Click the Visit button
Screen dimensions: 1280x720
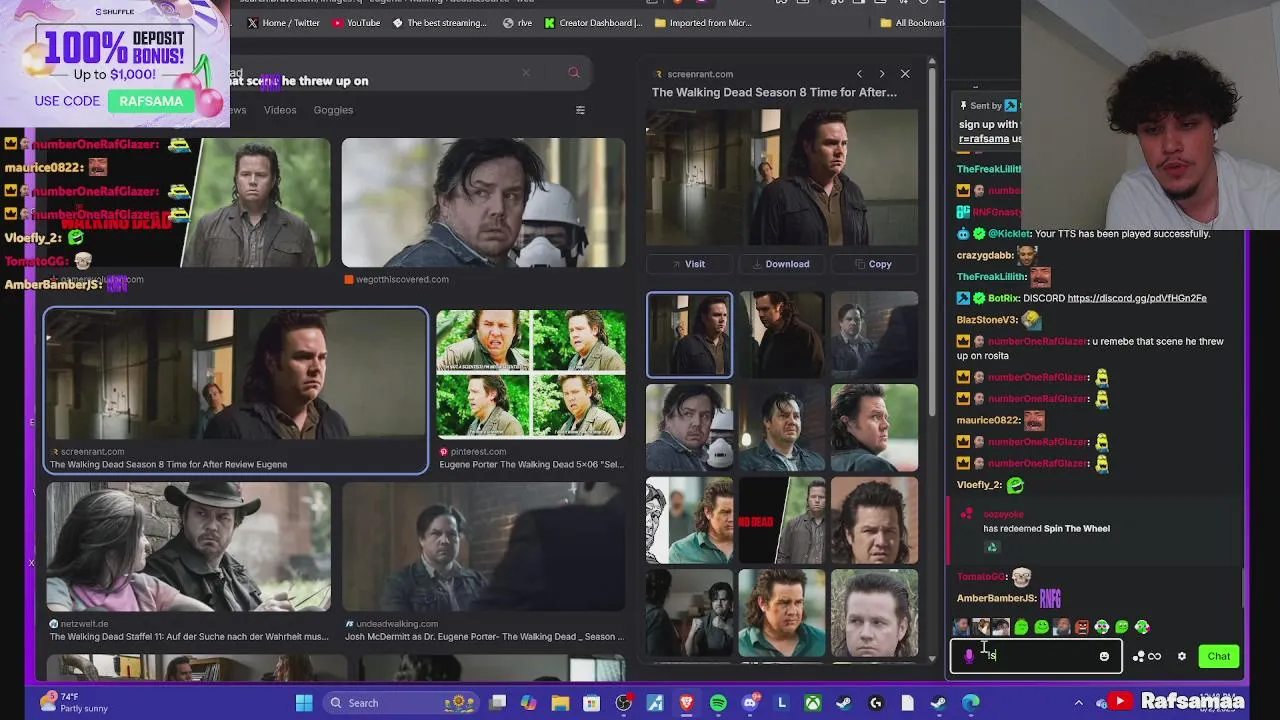[688, 264]
